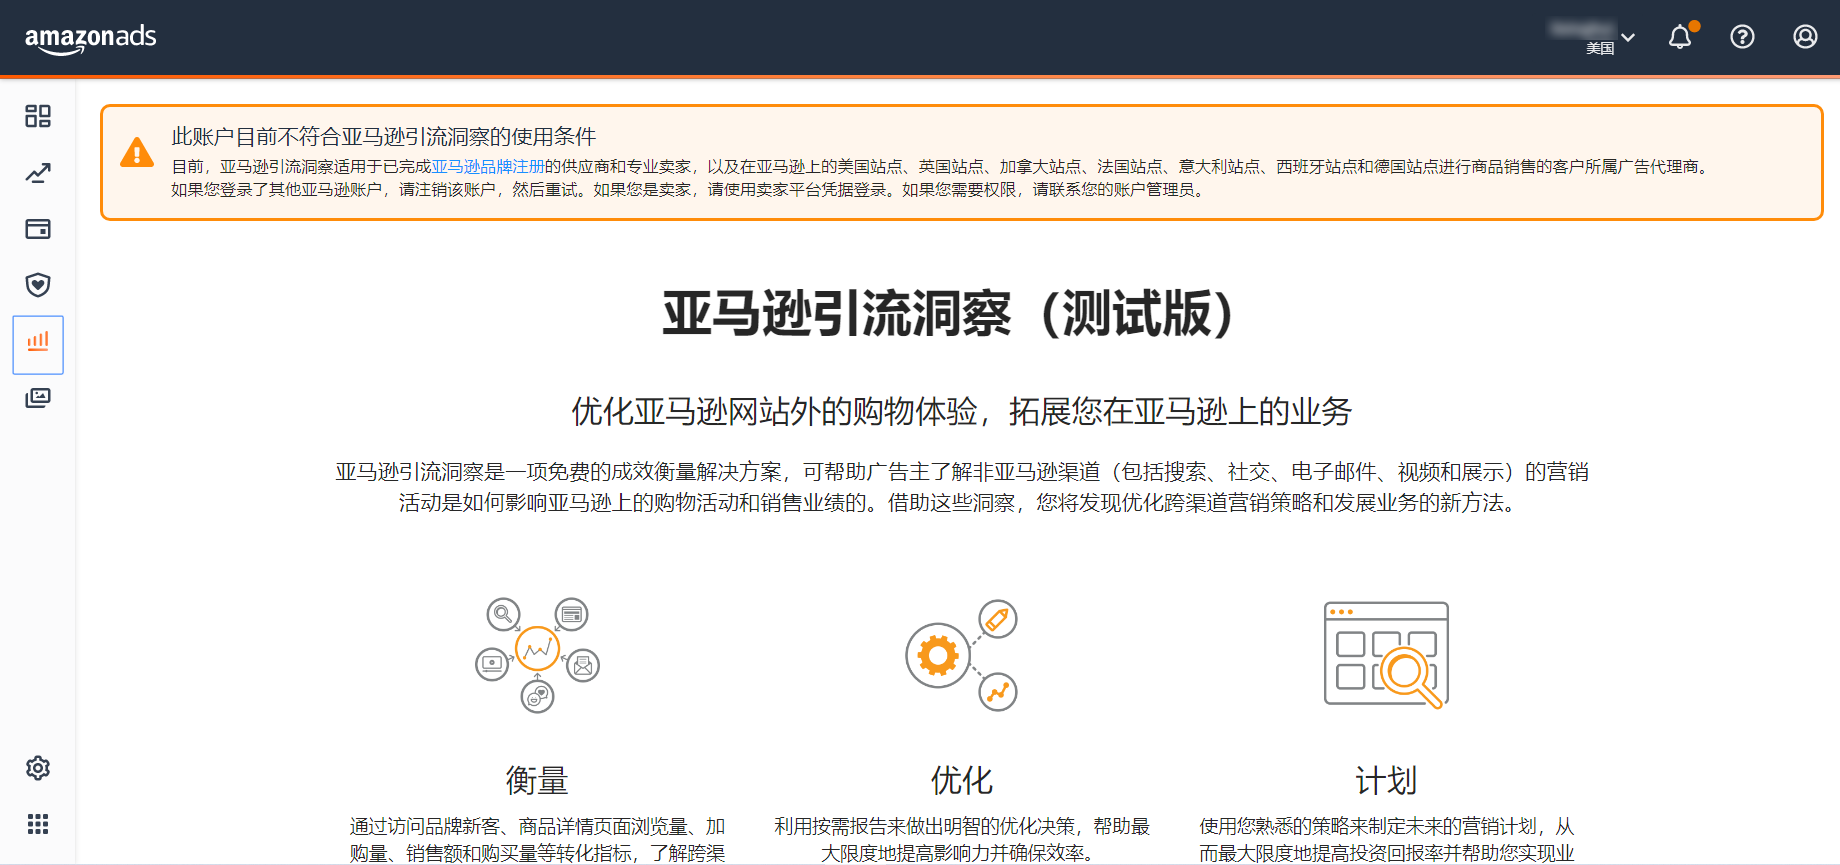Open the billing card sidebar icon
Screen dimensions: 1840x865
pyautogui.click(x=38, y=229)
